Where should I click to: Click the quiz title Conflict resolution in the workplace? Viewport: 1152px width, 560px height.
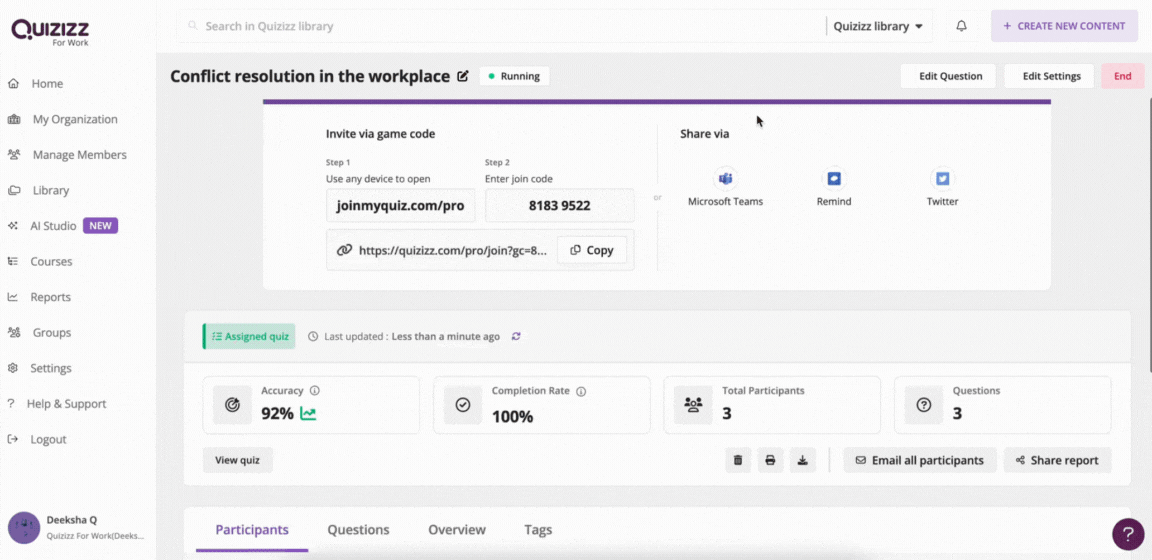click(x=310, y=76)
